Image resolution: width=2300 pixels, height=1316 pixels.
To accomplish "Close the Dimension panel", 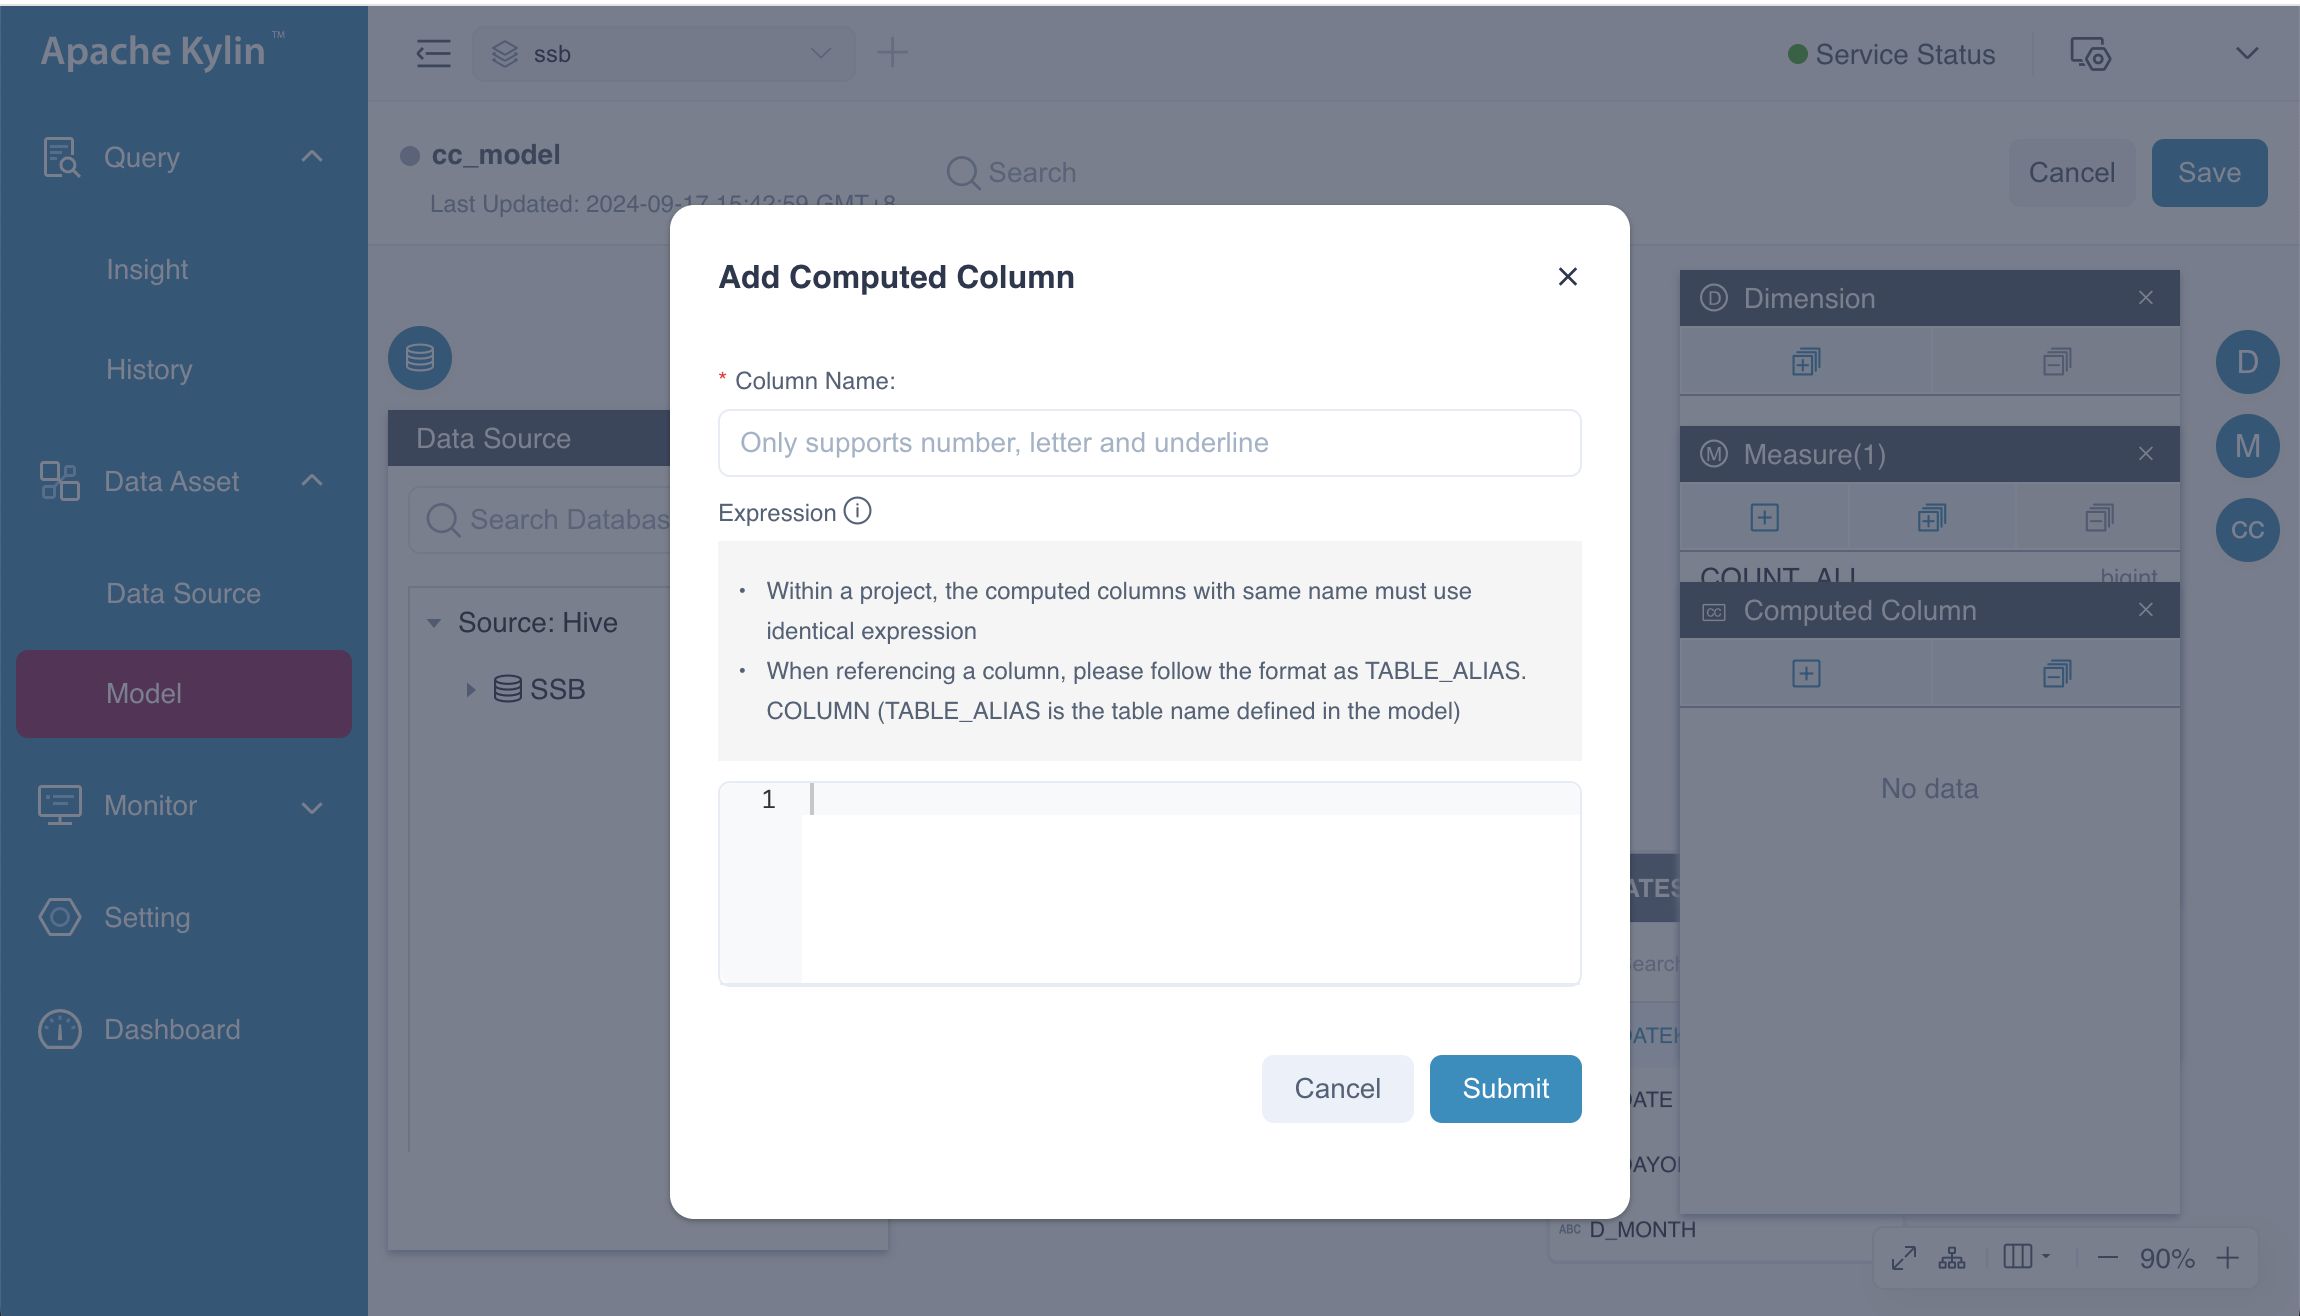I will pyautogui.click(x=2145, y=297).
